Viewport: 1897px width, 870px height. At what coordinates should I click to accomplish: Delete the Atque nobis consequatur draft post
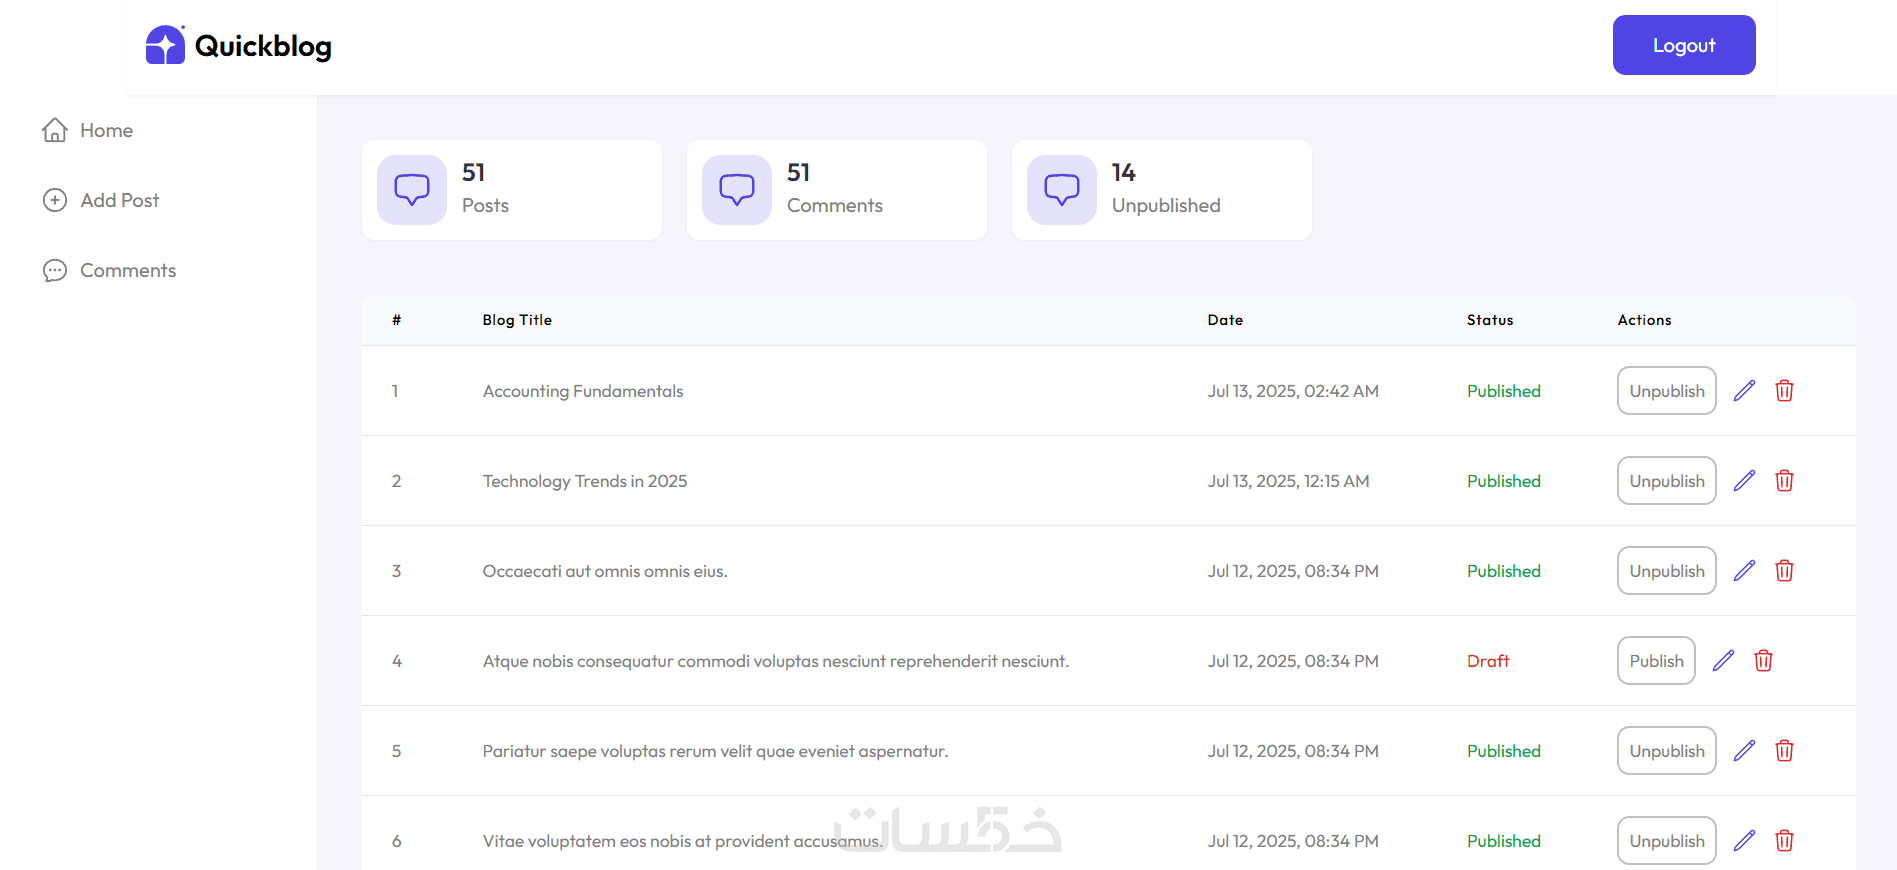(x=1763, y=661)
